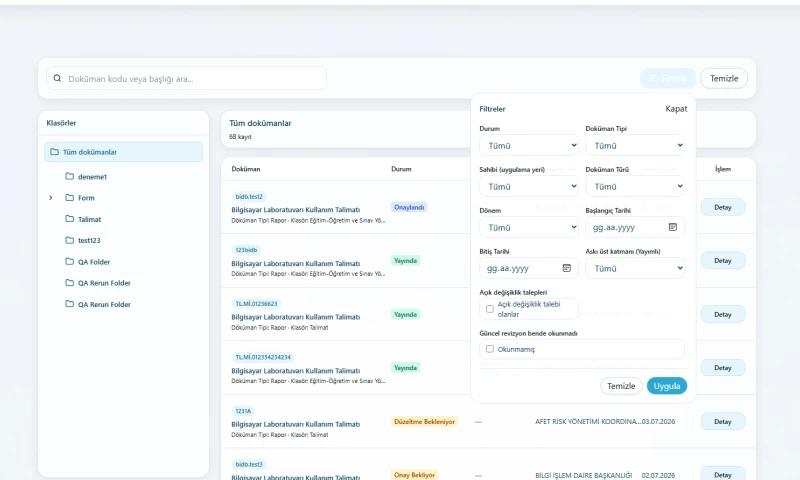Expand the Form folder chevron

pyautogui.click(x=51, y=197)
